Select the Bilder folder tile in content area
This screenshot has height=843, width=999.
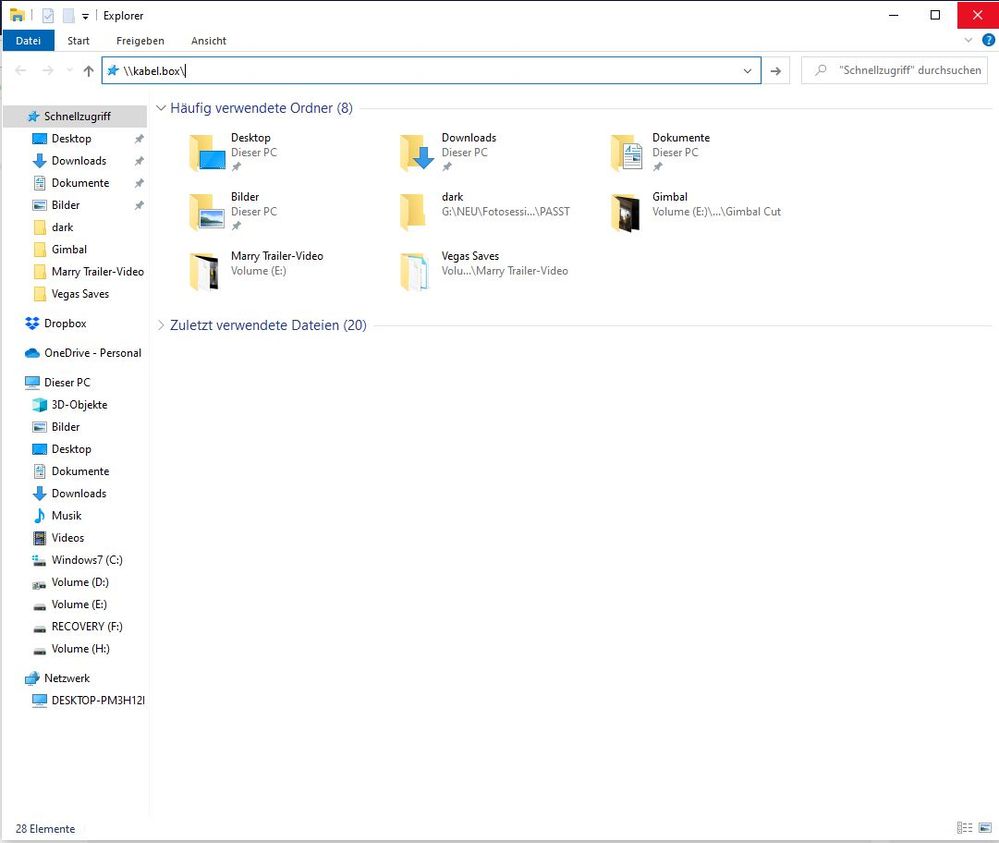[234, 212]
